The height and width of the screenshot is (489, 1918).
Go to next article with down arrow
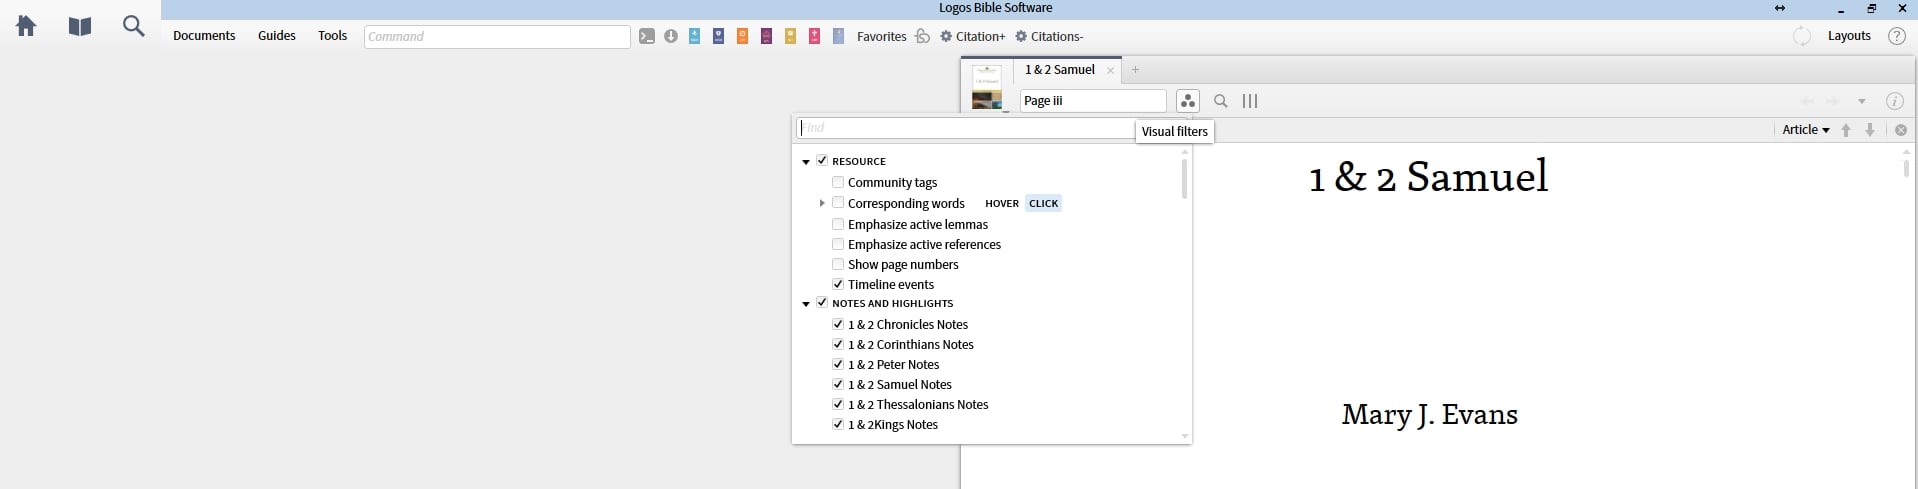1870,130
